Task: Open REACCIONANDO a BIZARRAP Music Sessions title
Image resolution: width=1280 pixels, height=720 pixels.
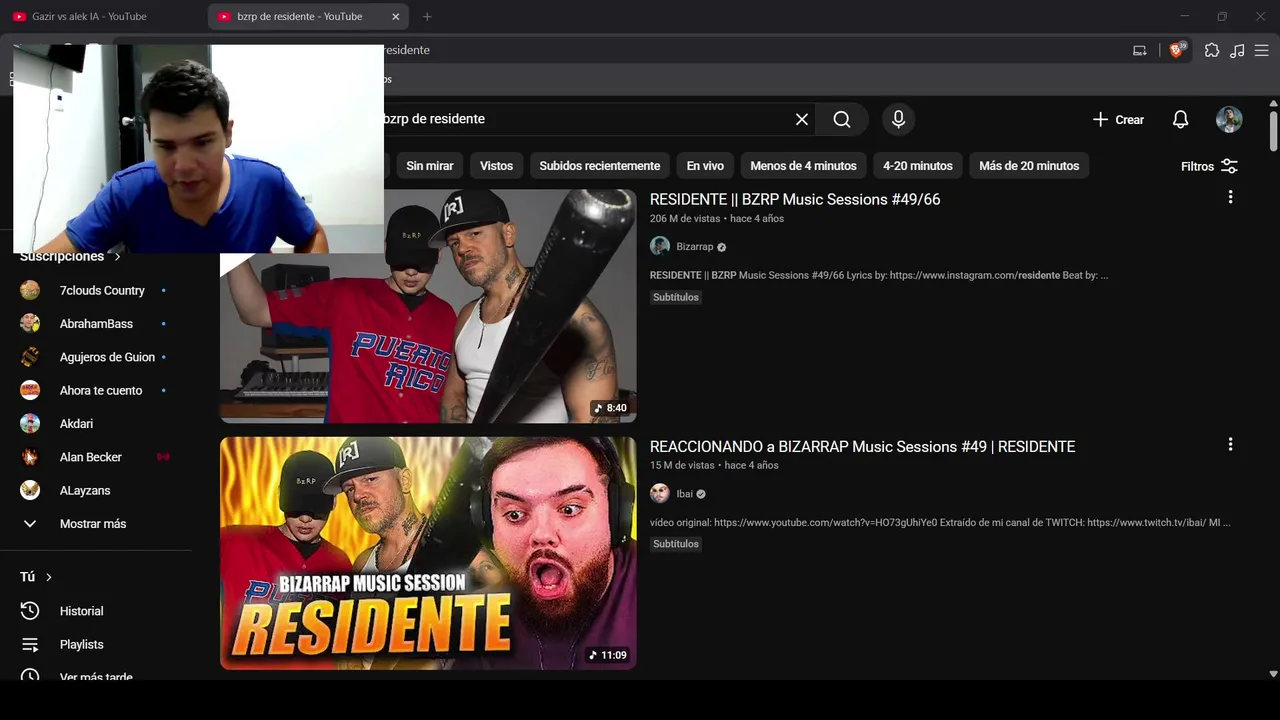Action: [862, 446]
